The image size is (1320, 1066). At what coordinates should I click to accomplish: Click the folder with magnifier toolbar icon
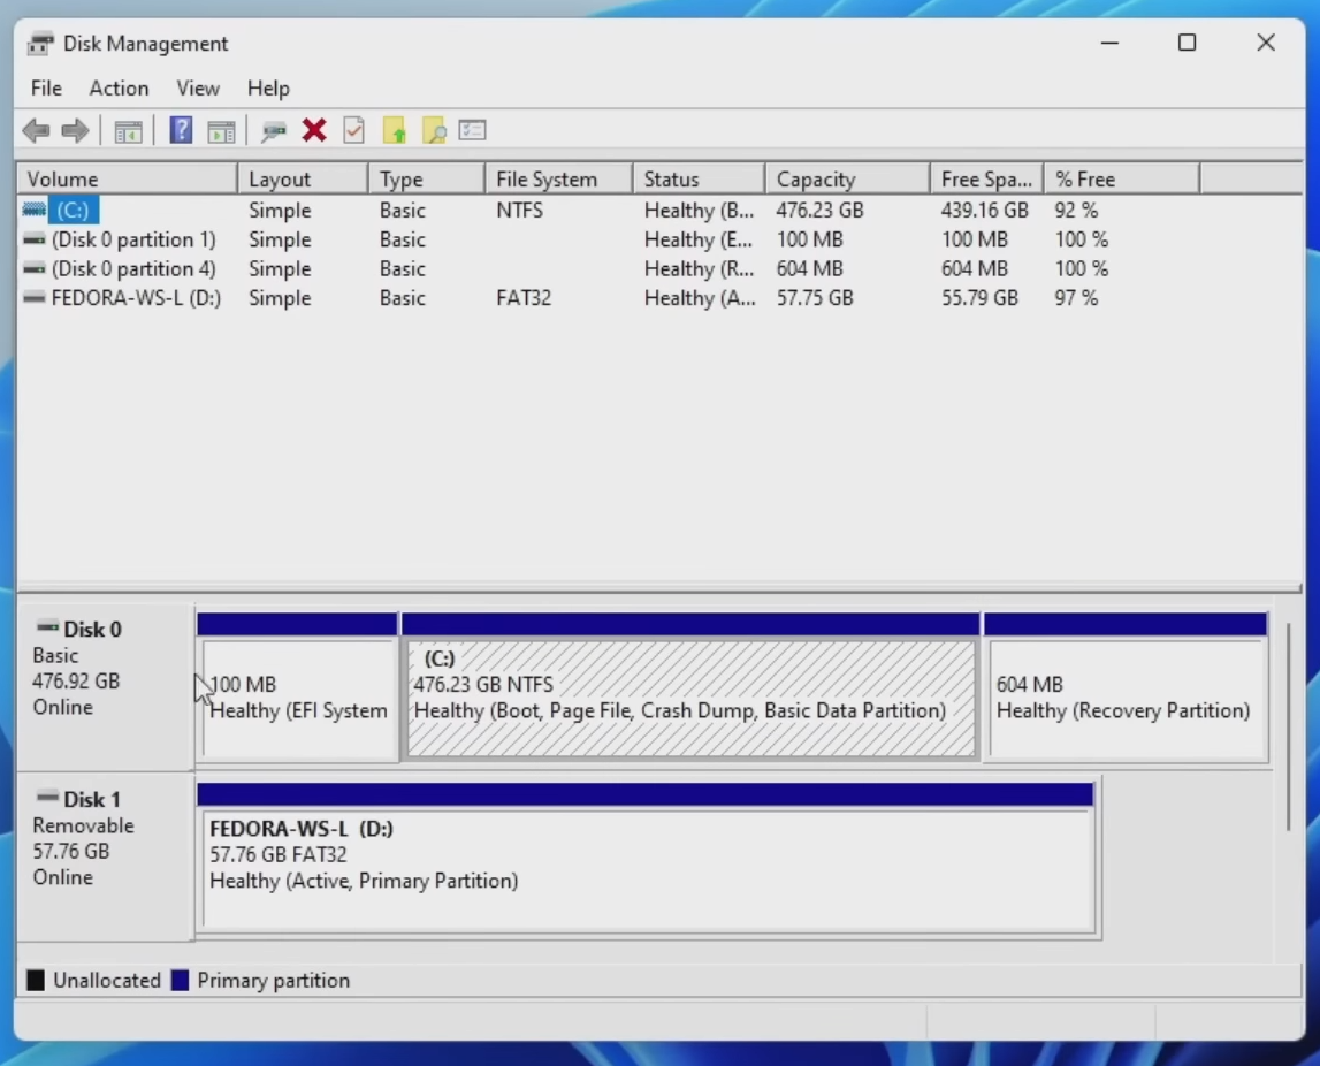[434, 130]
